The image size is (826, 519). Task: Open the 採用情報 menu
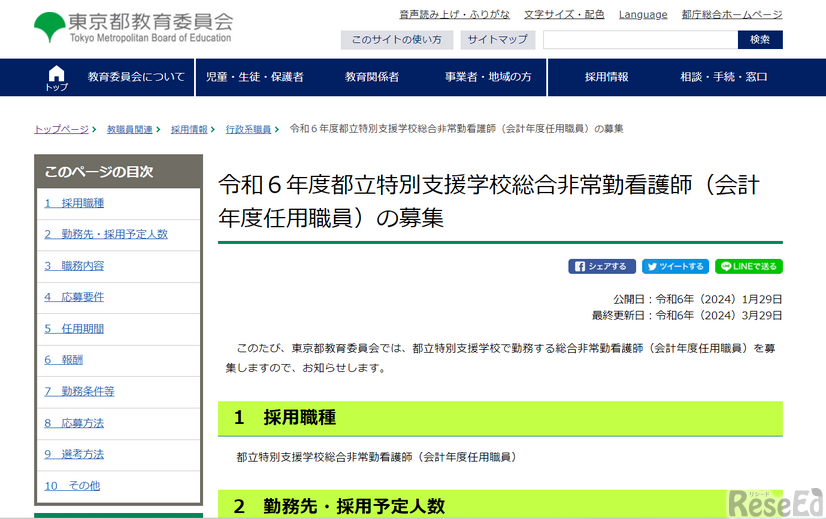click(606, 77)
